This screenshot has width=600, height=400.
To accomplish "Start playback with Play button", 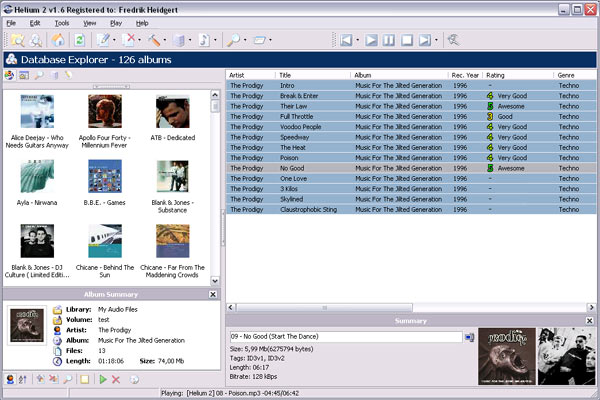I will point(371,40).
